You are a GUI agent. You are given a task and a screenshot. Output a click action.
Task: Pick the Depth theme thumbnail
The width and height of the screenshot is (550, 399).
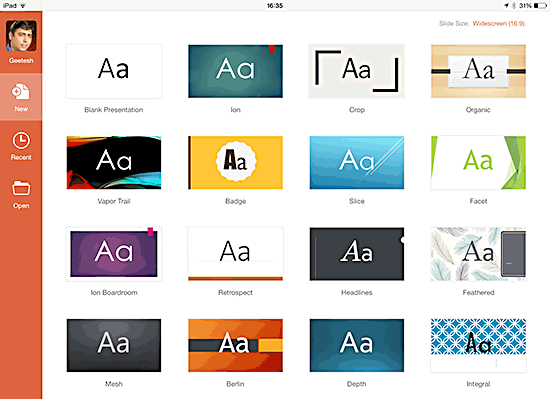click(x=357, y=345)
